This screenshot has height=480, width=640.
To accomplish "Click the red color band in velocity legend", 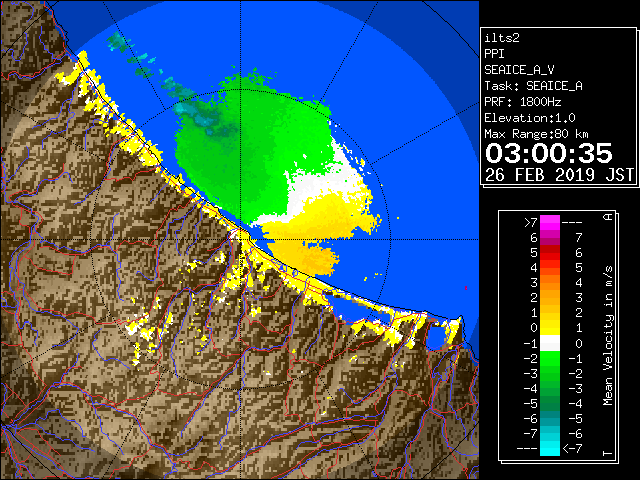I will coord(550,253).
